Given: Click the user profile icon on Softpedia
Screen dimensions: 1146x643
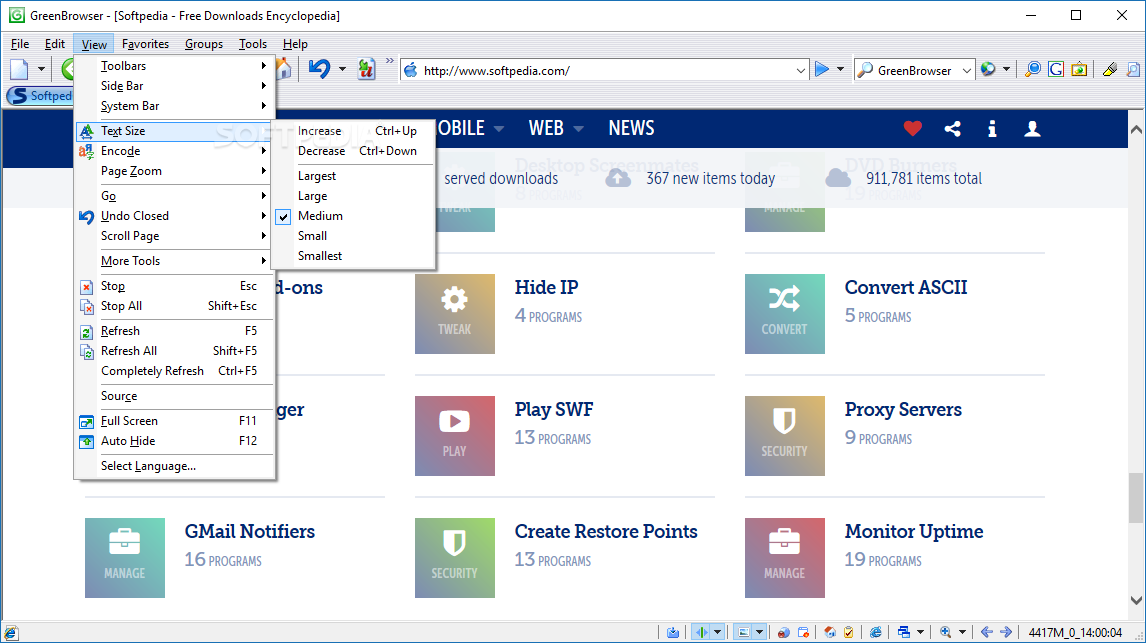Looking at the screenshot, I should click(x=1032, y=129).
